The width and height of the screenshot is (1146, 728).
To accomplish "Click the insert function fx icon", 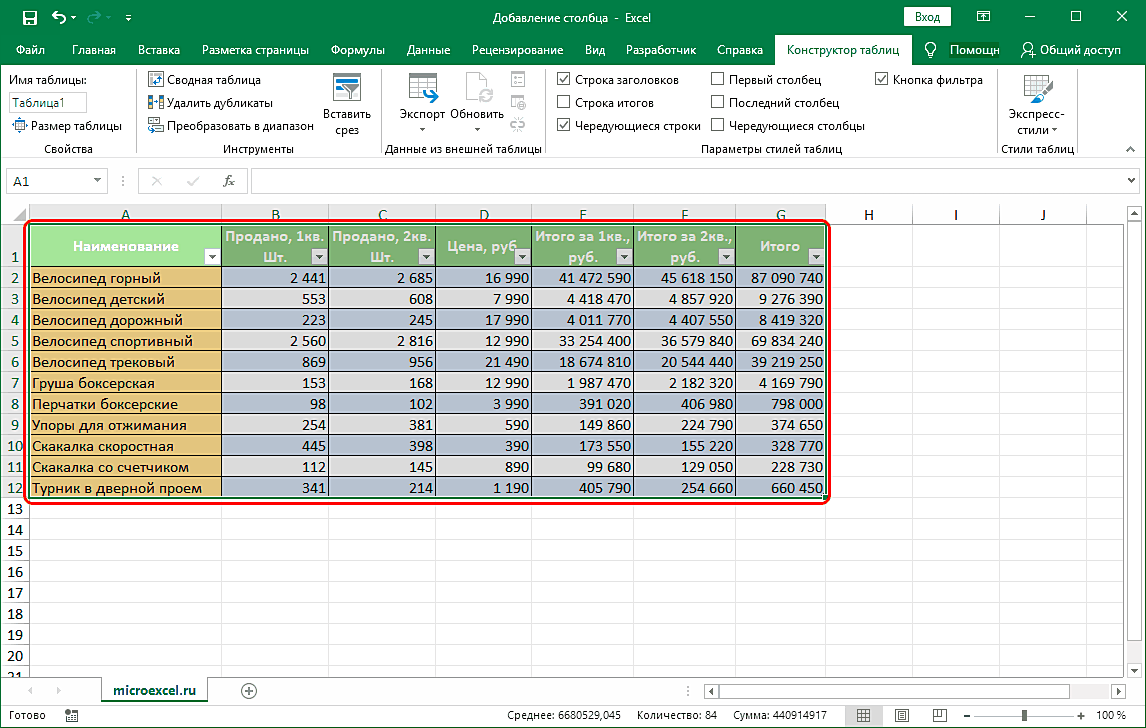I will (x=229, y=181).
